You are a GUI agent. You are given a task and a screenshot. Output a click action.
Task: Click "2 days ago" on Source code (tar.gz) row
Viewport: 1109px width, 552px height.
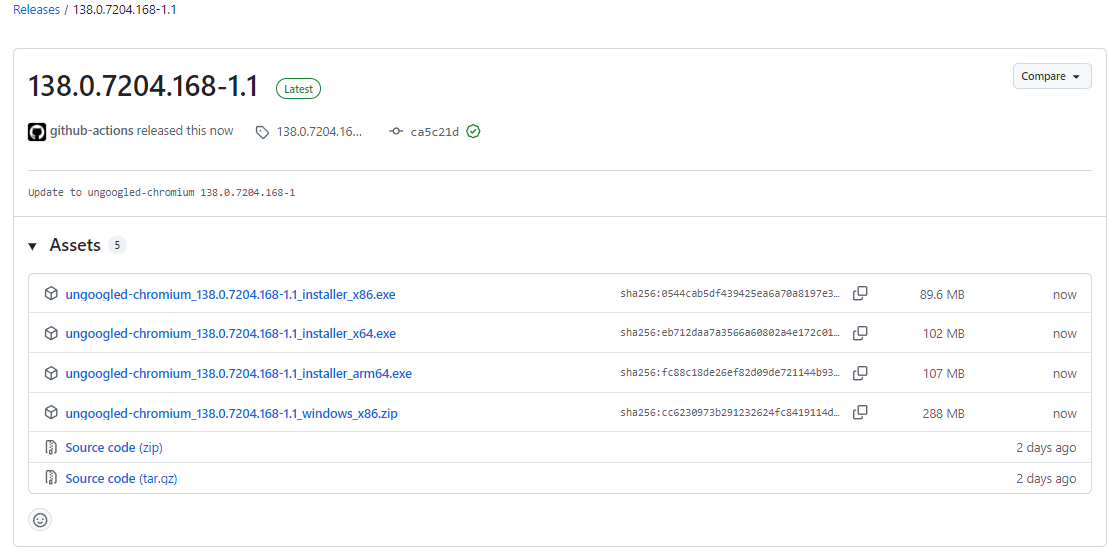(1046, 478)
